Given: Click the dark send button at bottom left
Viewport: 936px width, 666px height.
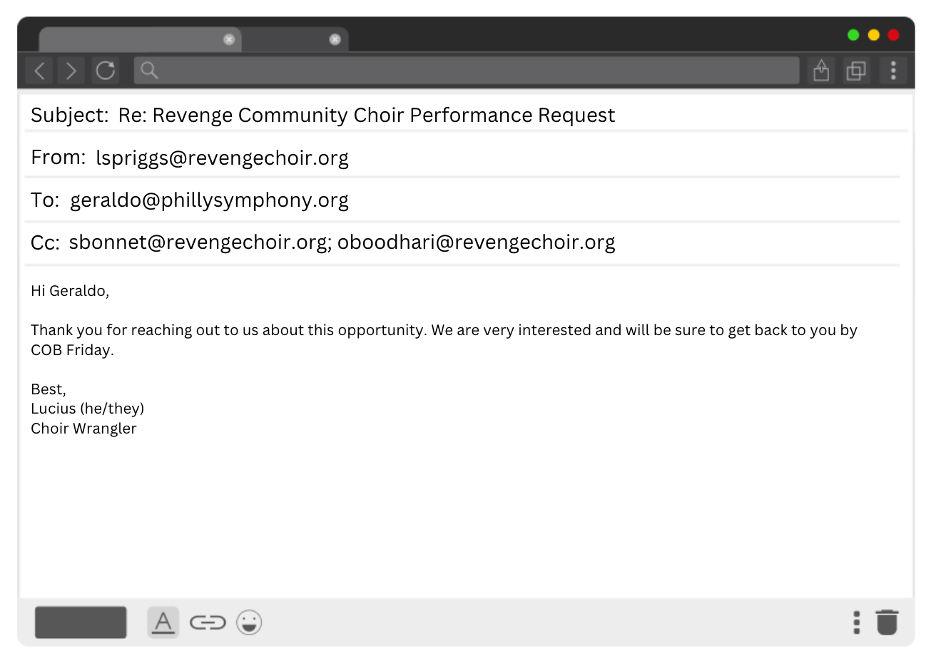Looking at the screenshot, I should [x=81, y=622].
